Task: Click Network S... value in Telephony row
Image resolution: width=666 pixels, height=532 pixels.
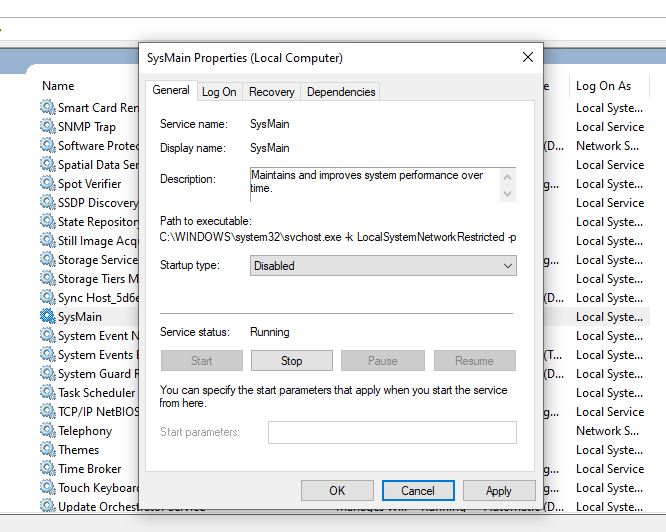Action: click(607, 431)
